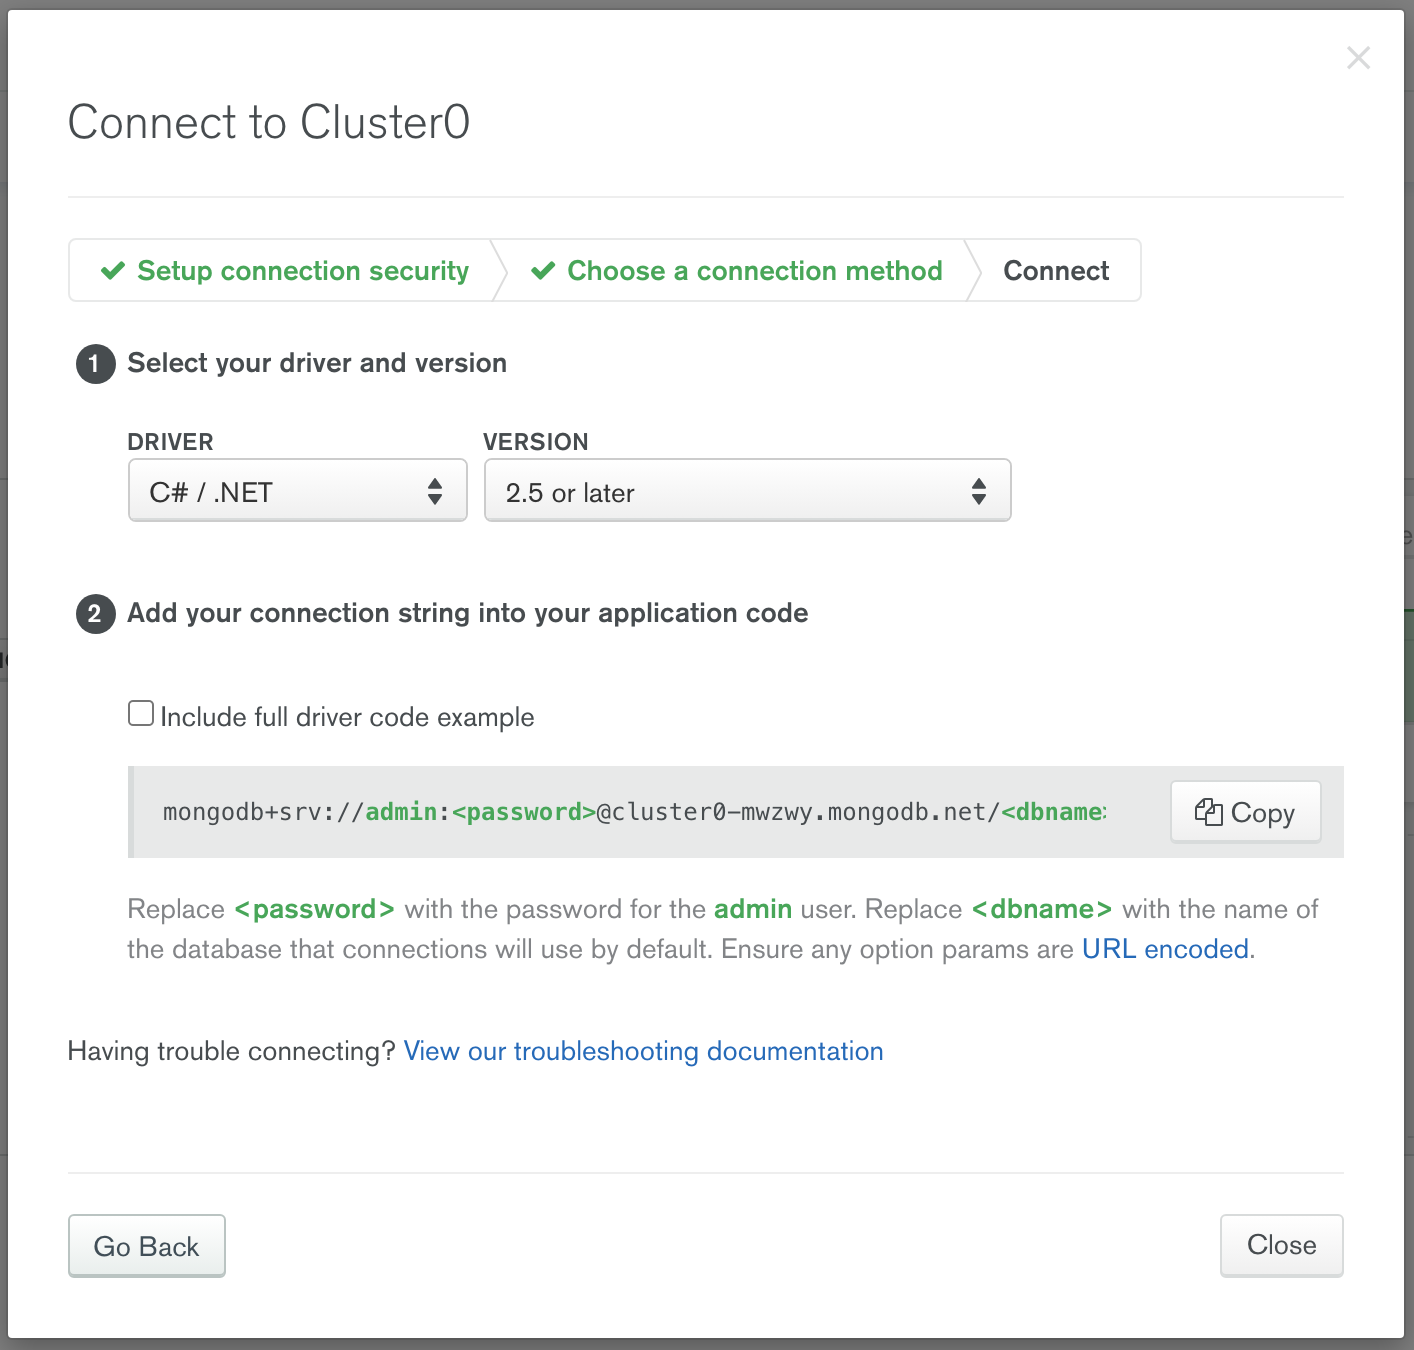Click the step 1 number badge

click(95, 364)
